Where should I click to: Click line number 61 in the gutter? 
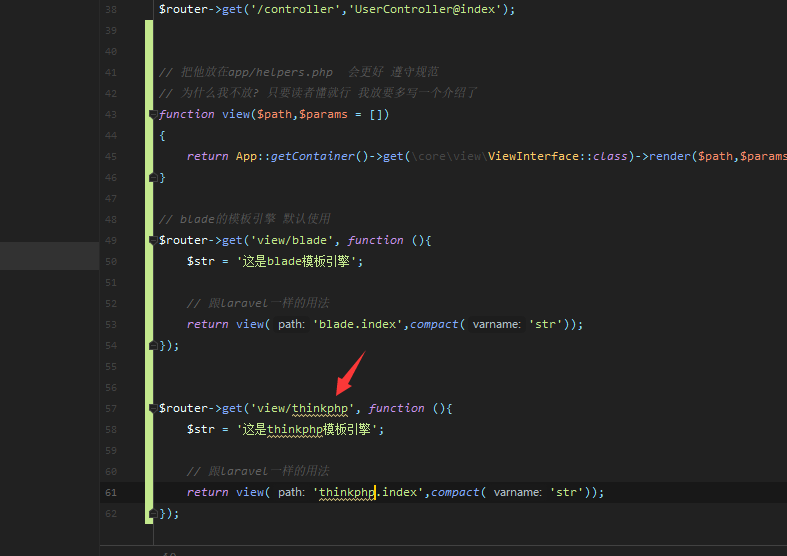[111, 492]
